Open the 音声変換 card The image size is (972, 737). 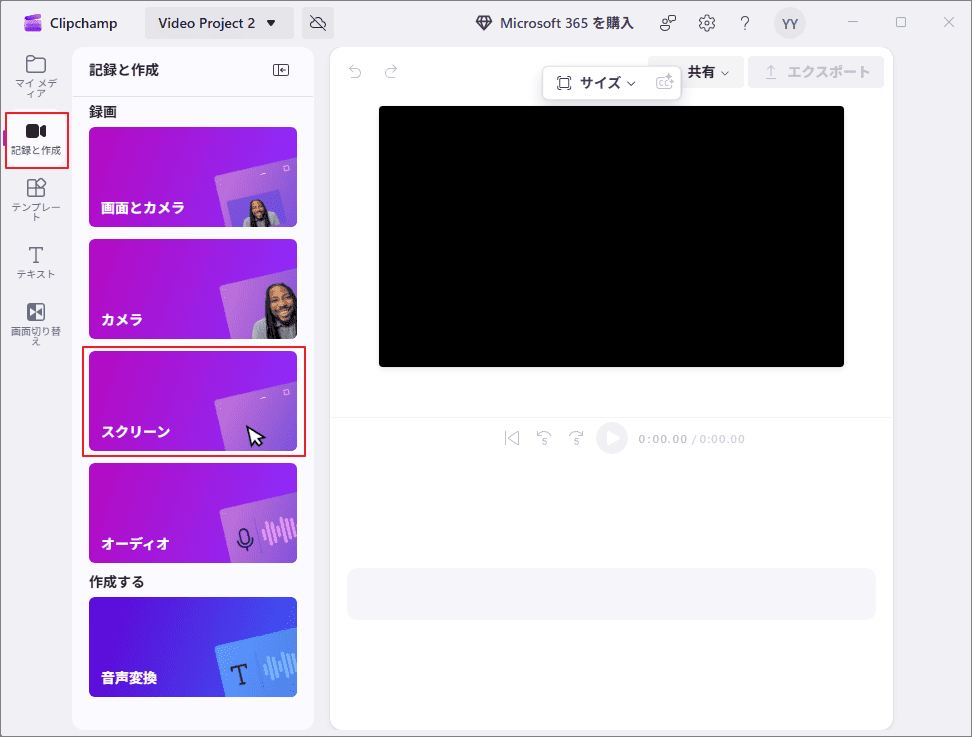tap(193, 647)
